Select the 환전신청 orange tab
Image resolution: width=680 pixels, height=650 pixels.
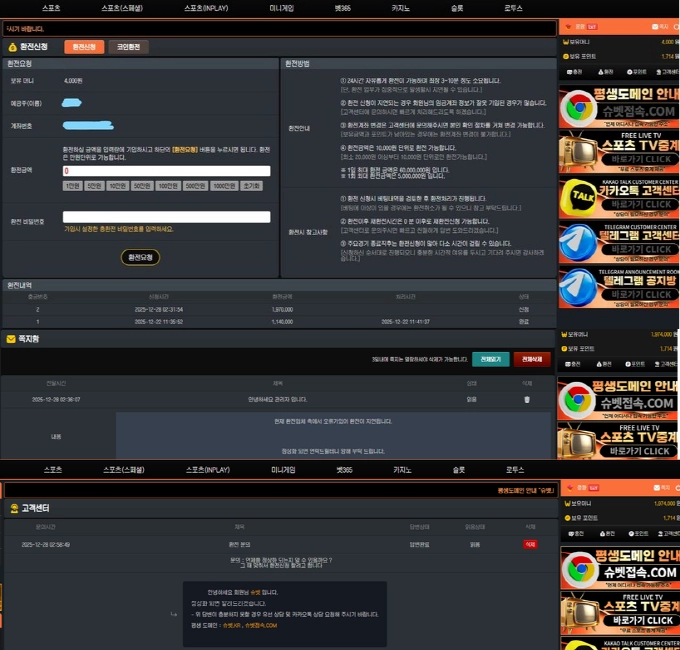pos(84,47)
